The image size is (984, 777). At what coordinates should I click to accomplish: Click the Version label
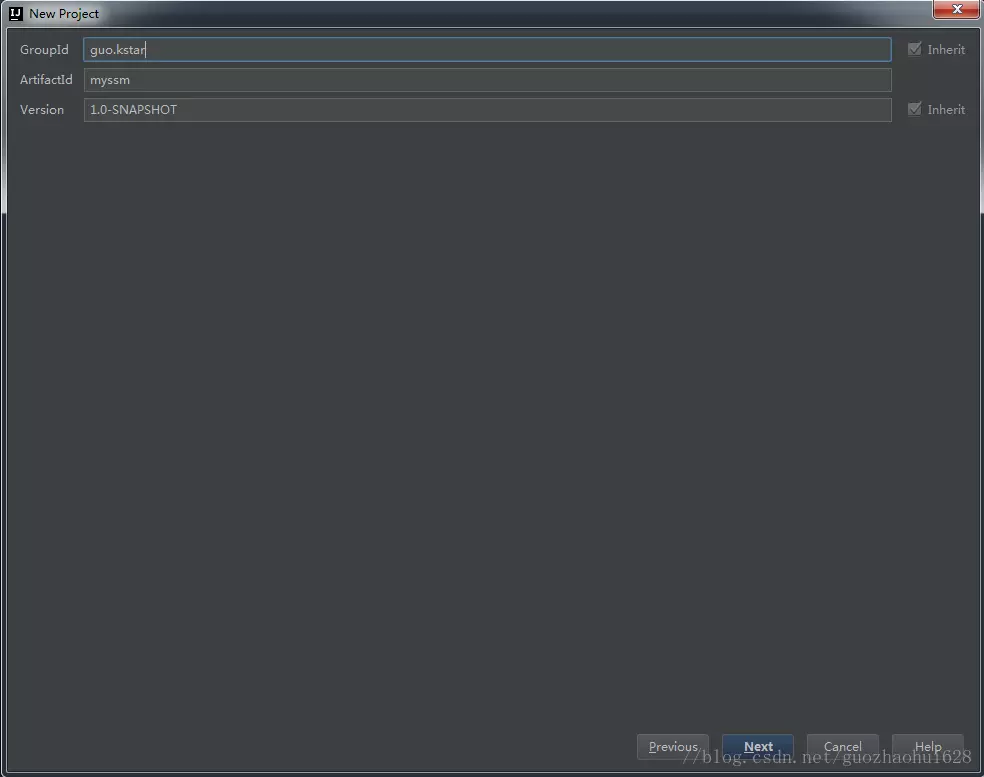(41, 110)
